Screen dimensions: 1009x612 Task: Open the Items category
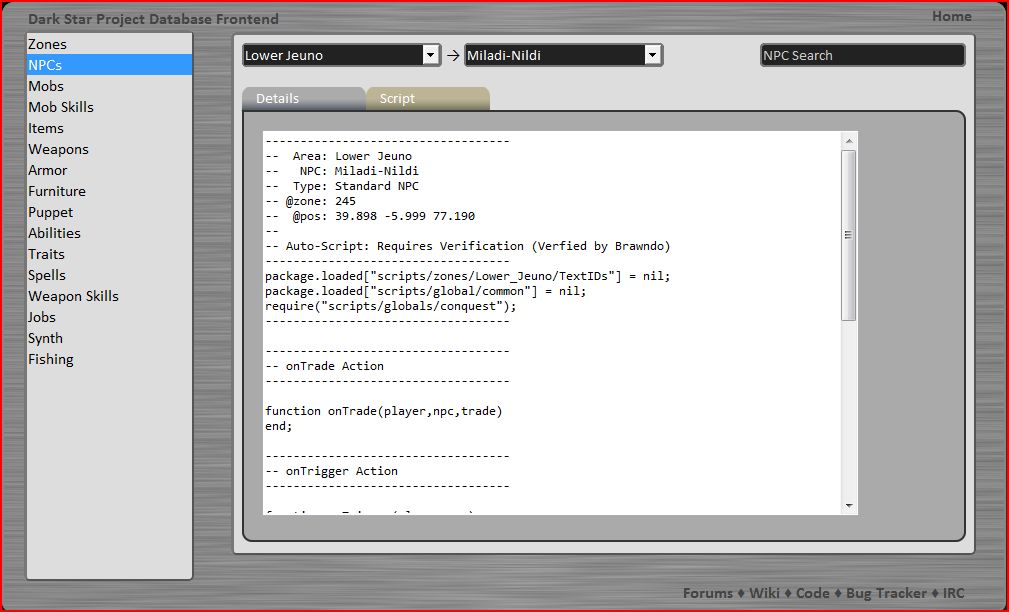coord(46,128)
